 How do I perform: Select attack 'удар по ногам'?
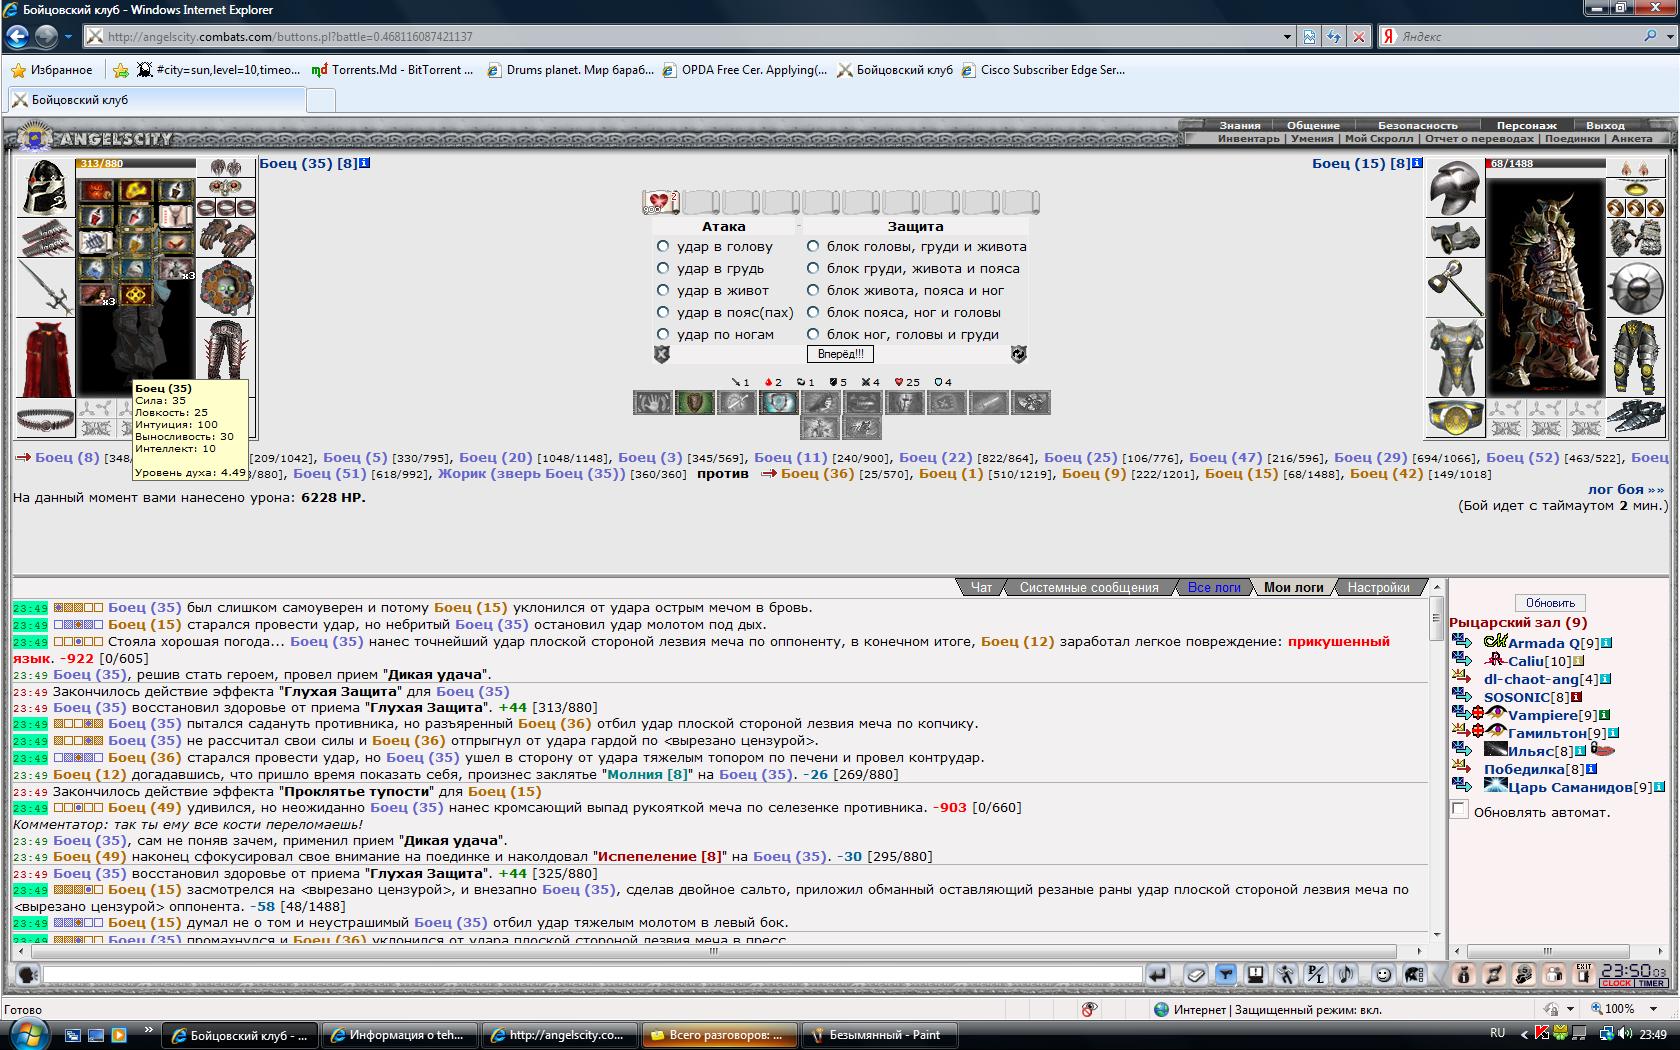pyautogui.click(x=663, y=334)
